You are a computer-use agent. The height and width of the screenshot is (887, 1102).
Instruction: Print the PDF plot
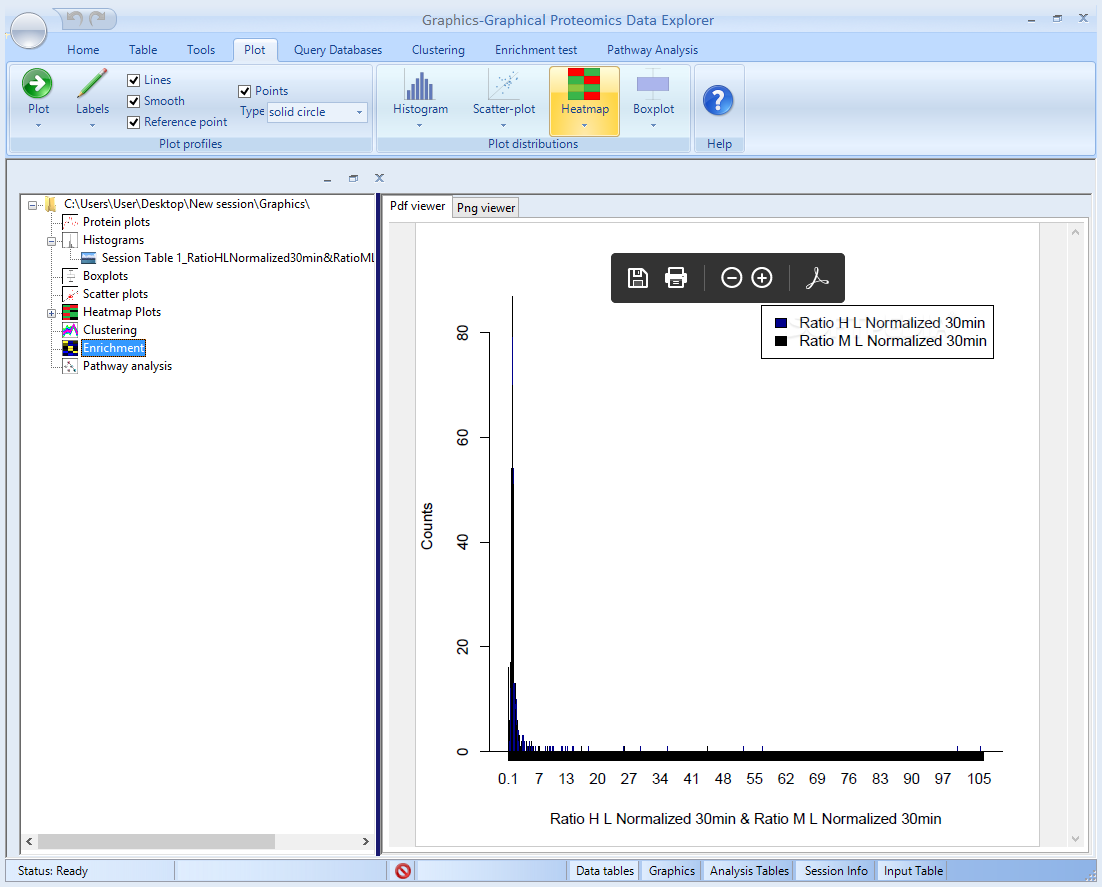point(675,278)
